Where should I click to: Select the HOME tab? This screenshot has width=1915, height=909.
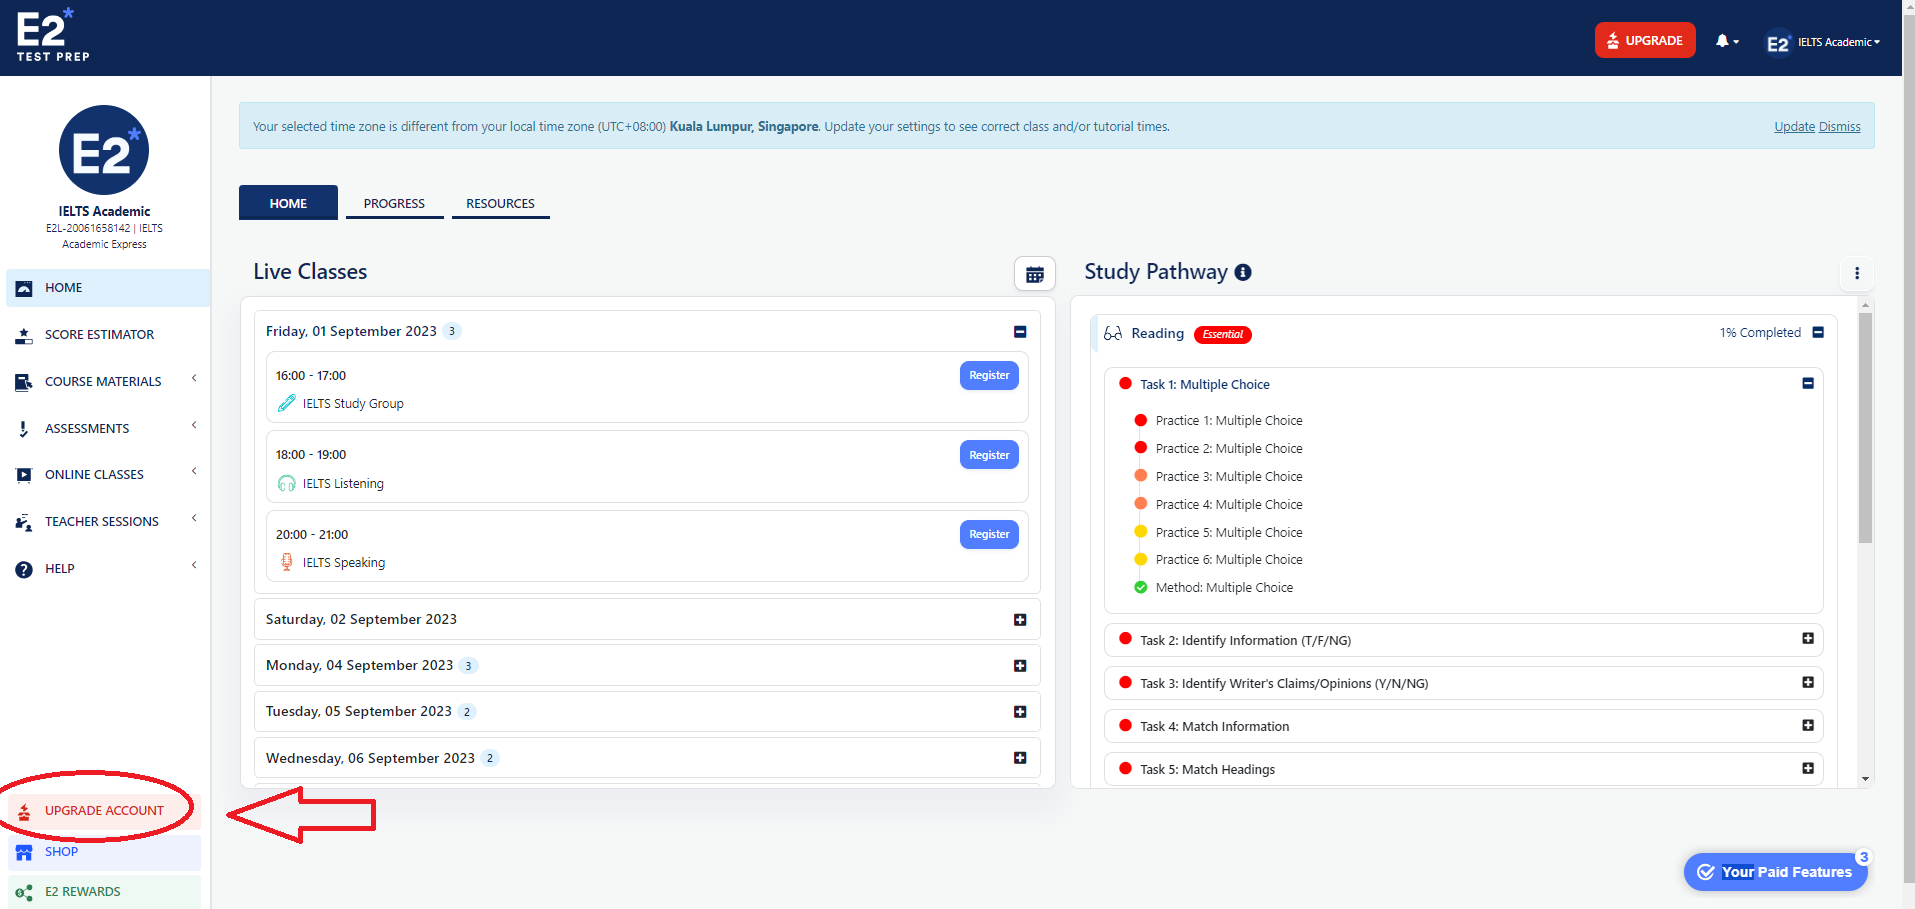tap(288, 203)
